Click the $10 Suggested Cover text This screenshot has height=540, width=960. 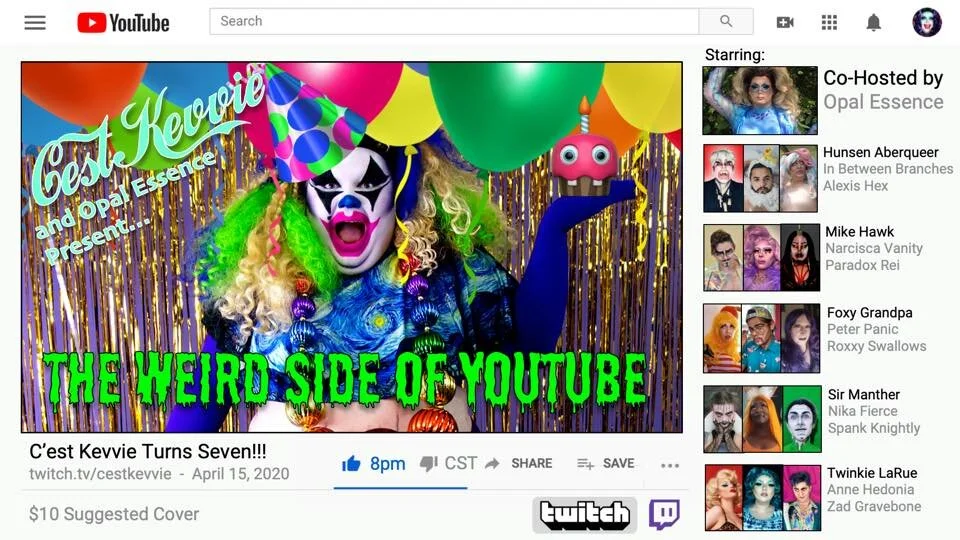click(114, 514)
